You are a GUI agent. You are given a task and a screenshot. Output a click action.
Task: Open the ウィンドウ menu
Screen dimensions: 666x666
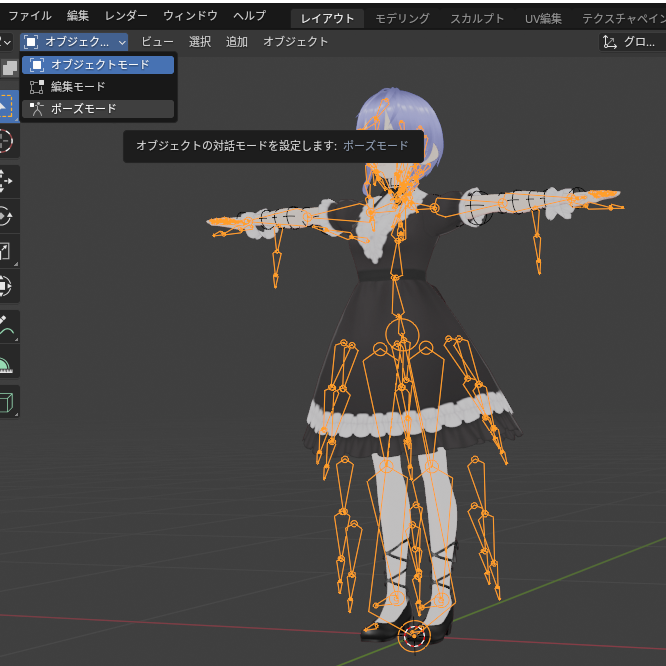click(190, 16)
